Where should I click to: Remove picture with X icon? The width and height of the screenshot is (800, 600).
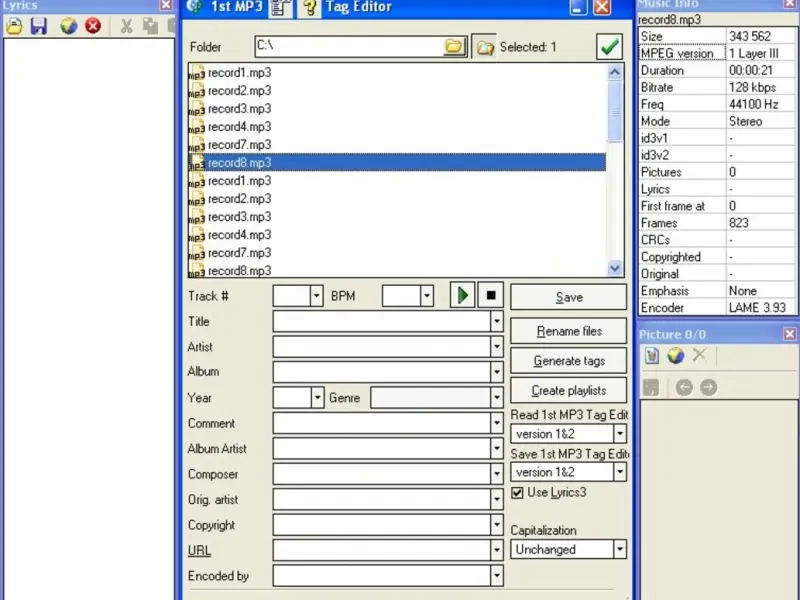699,355
